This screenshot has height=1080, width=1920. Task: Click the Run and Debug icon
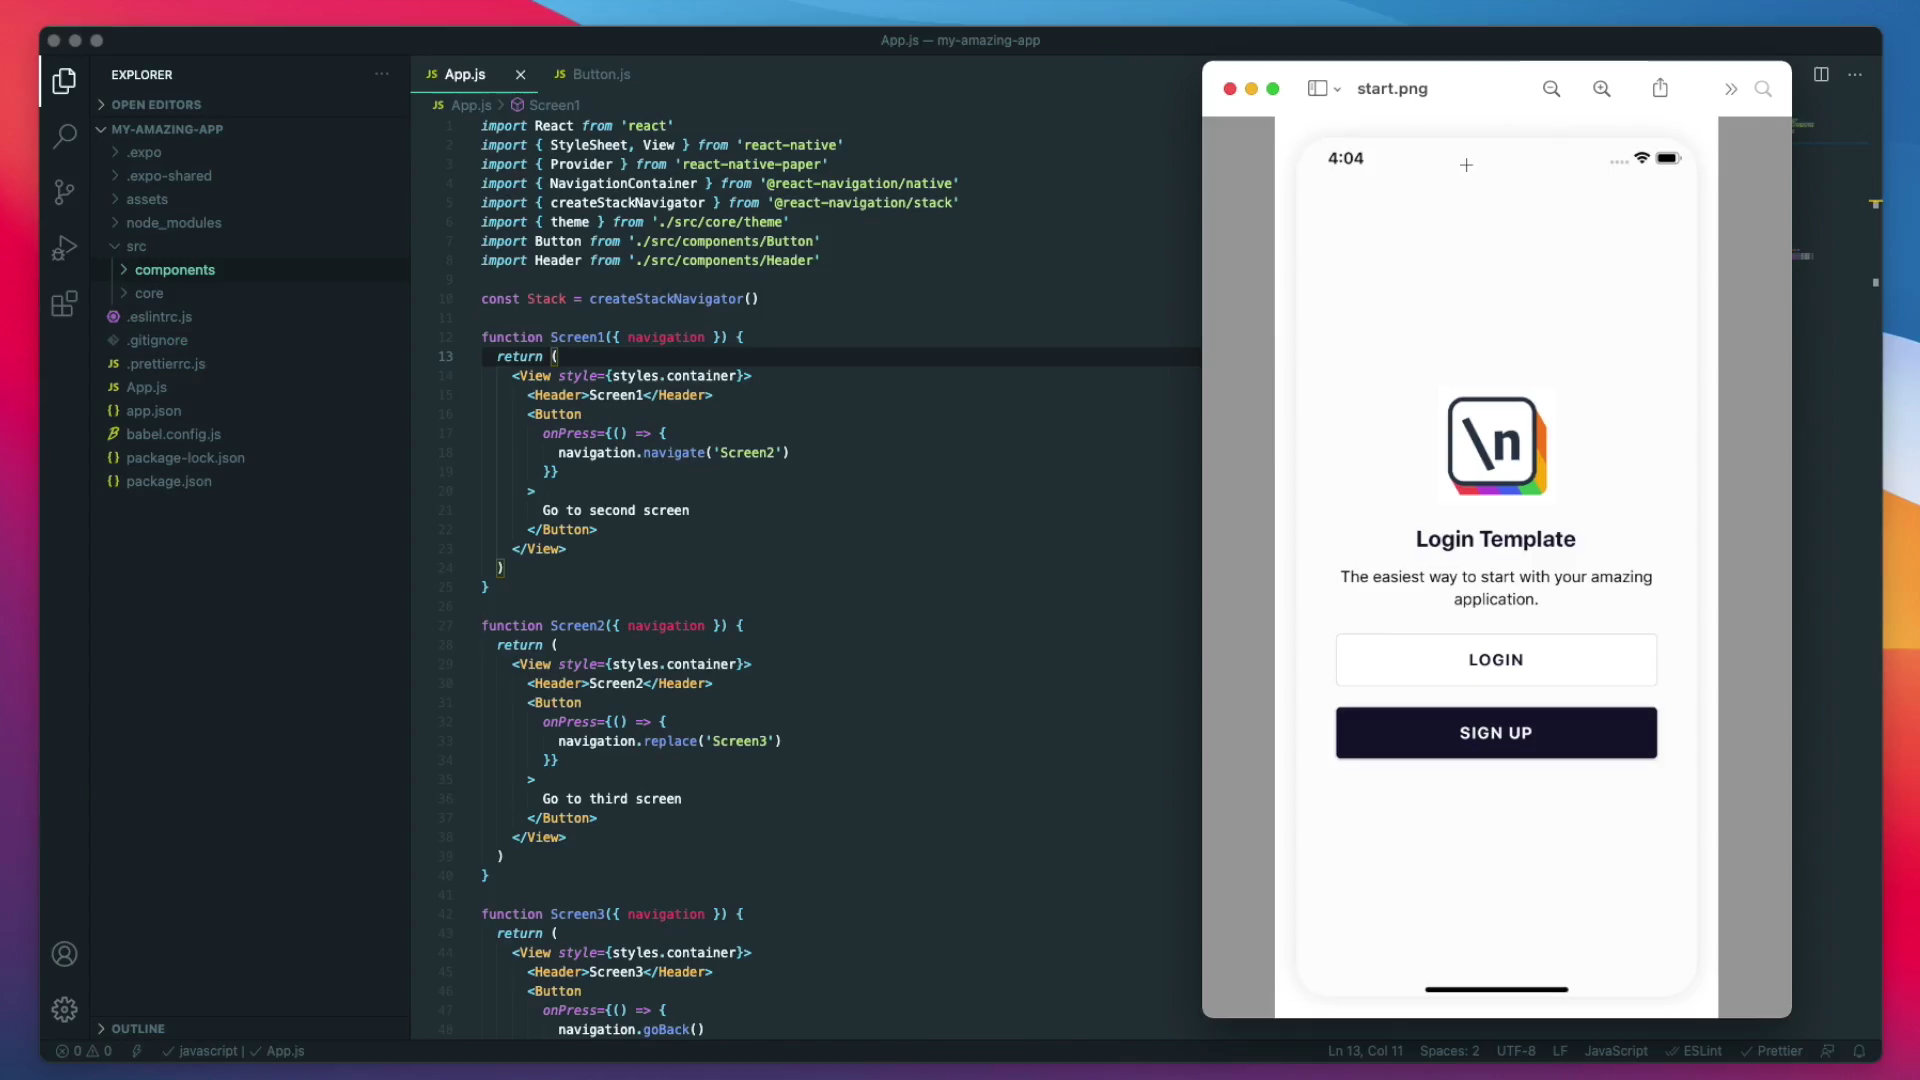[65, 251]
